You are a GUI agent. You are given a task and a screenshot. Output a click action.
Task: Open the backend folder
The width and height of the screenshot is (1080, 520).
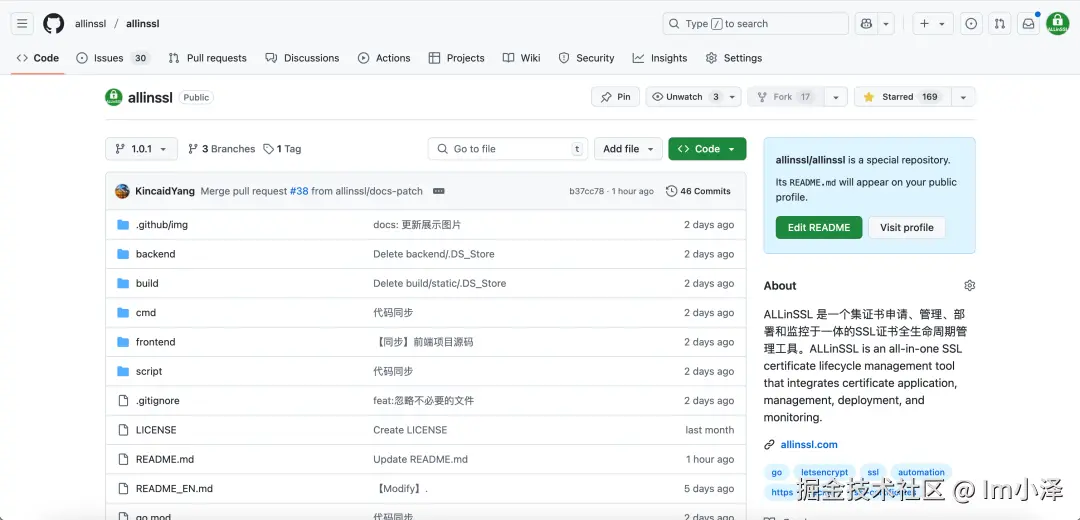tap(156, 254)
